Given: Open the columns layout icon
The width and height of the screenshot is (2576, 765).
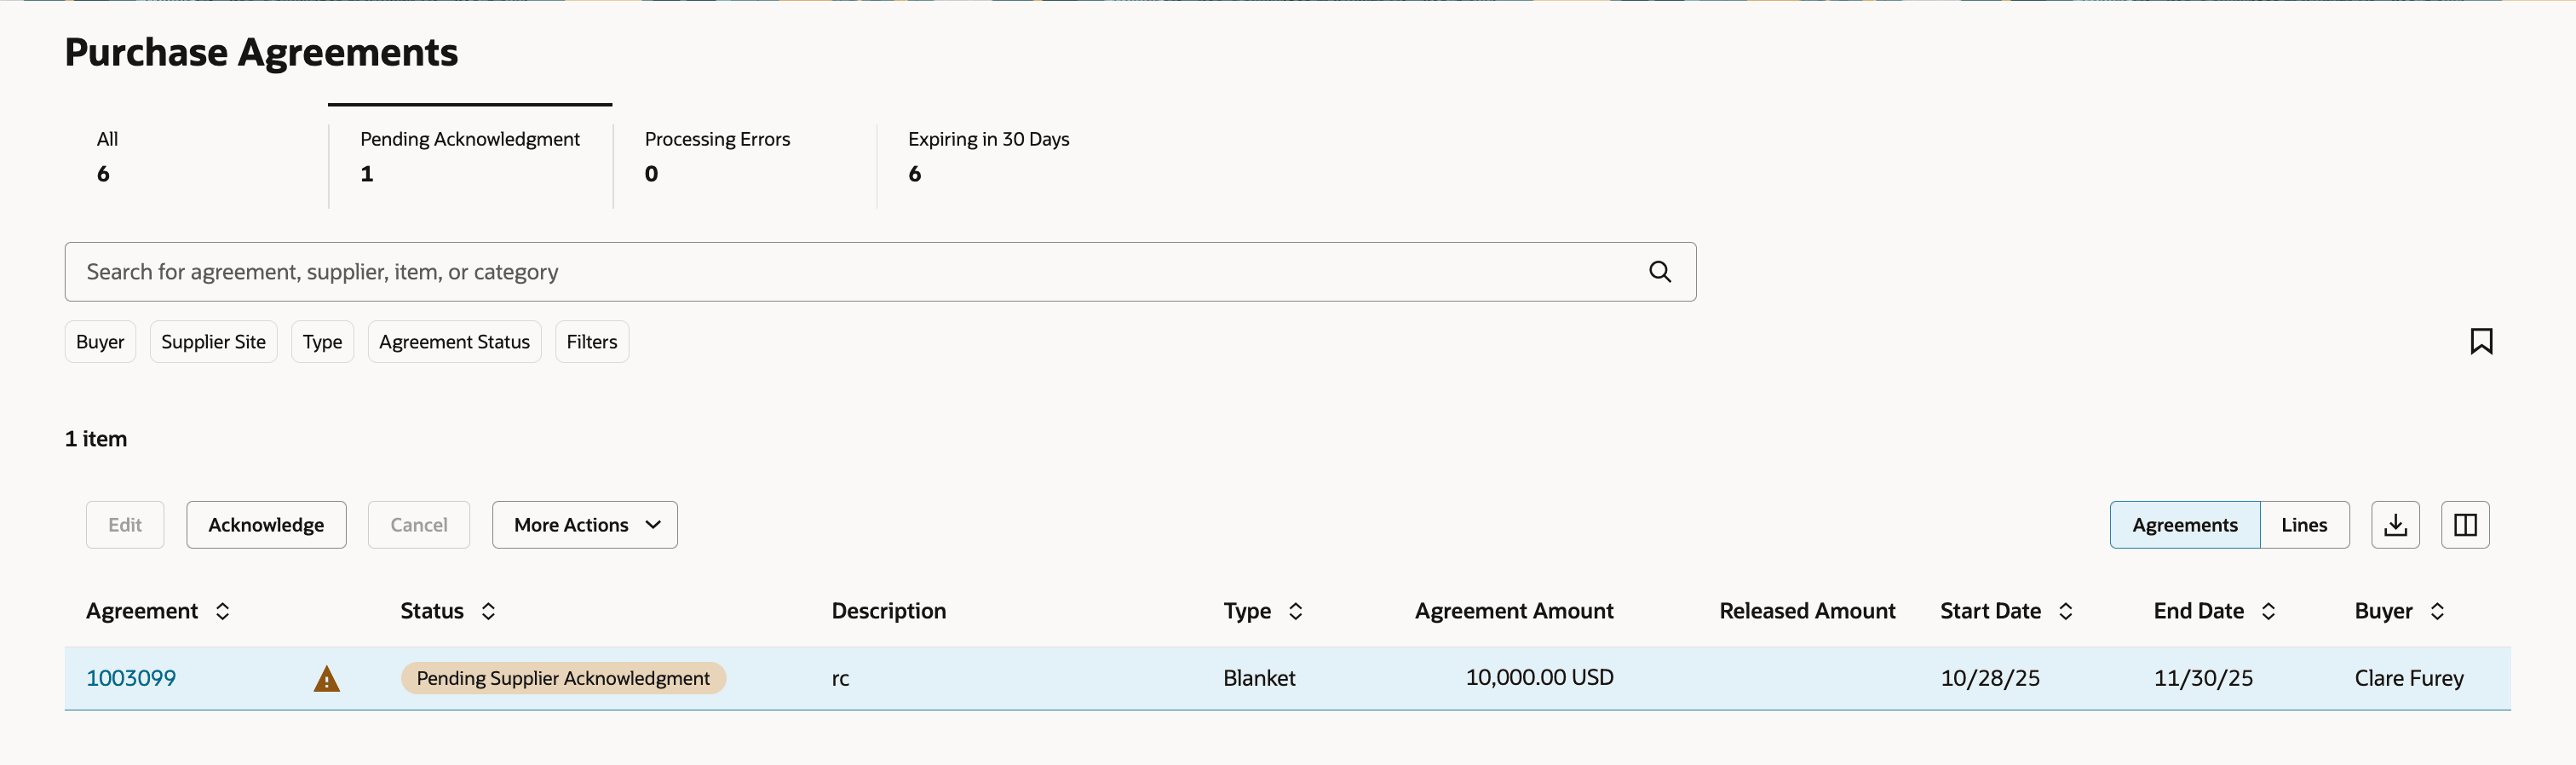Looking at the screenshot, I should point(2465,525).
